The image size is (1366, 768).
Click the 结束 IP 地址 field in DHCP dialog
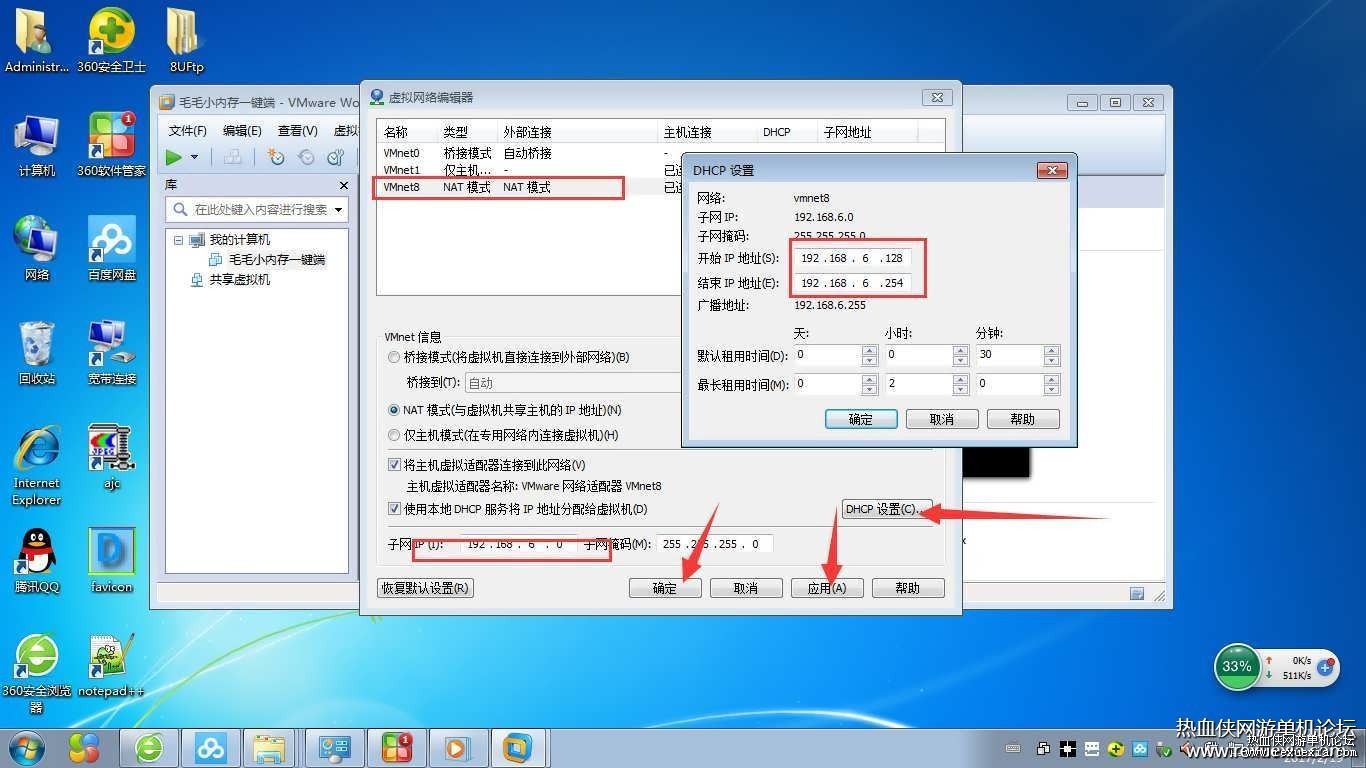(853, 283)
